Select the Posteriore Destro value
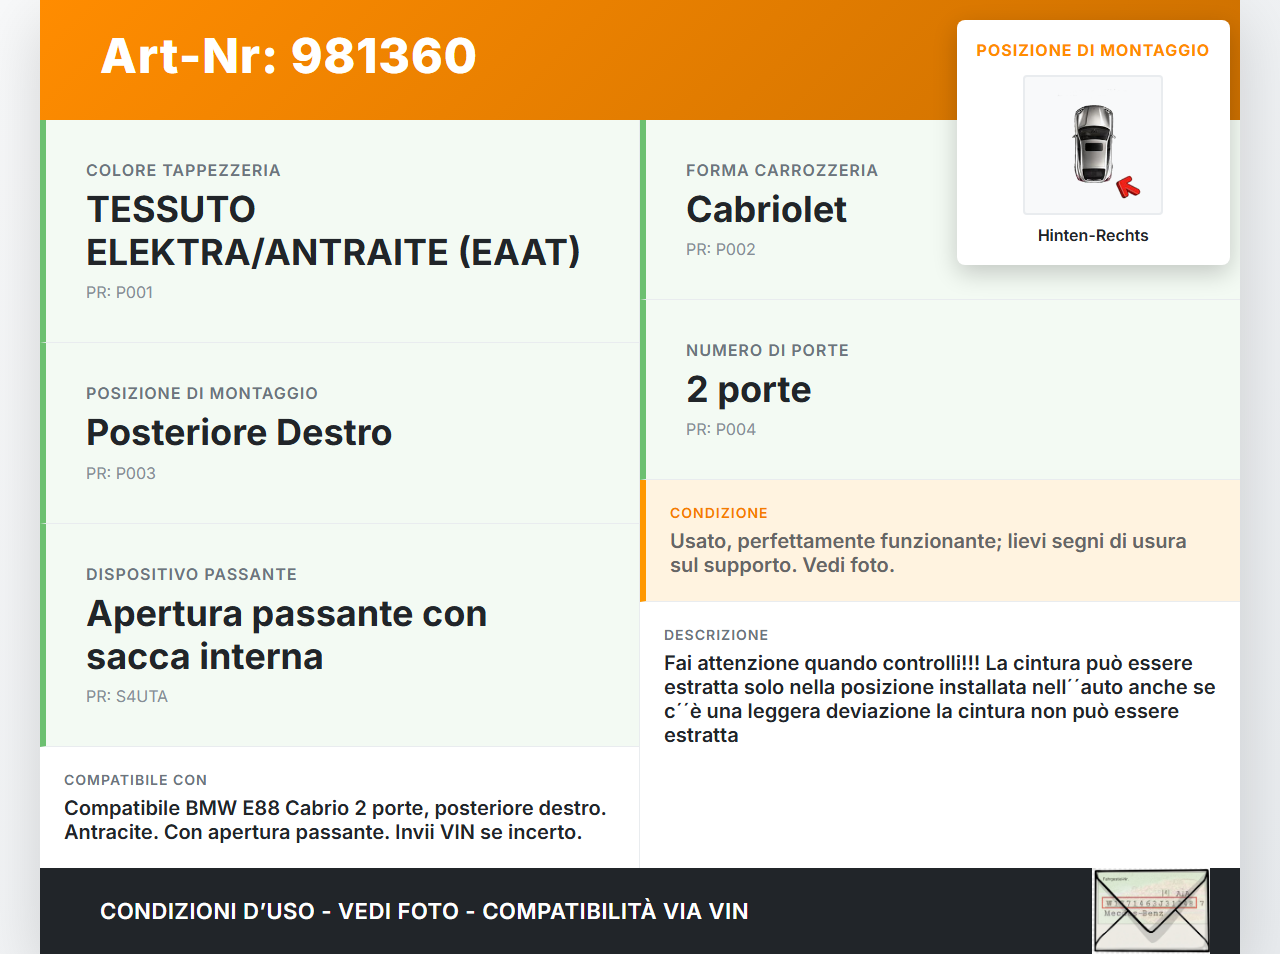Image resolution: width=1280 pixels, height=954 pixels. click(x=239, y=433)
